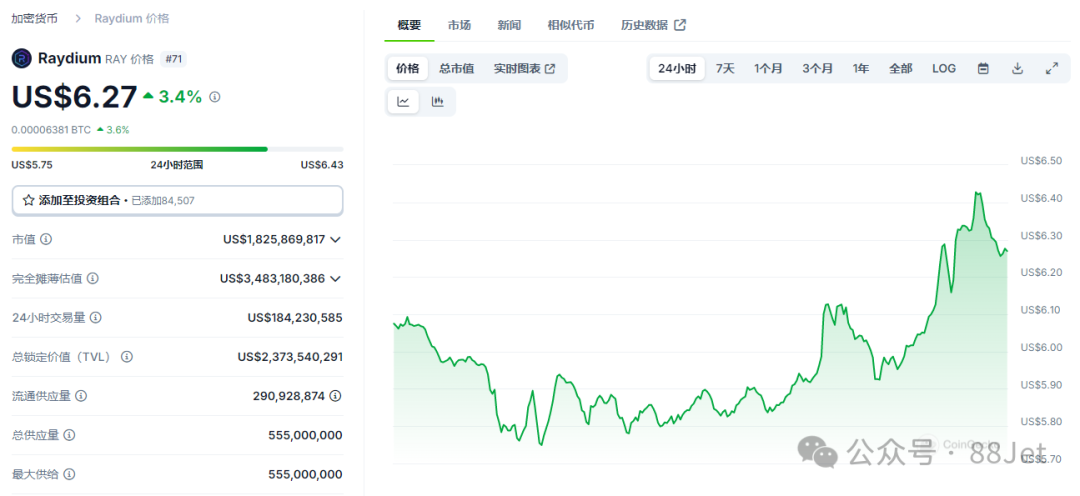Click info icon next to 完全摊薄估值
1080x496 pixels.
coord(92,278)
